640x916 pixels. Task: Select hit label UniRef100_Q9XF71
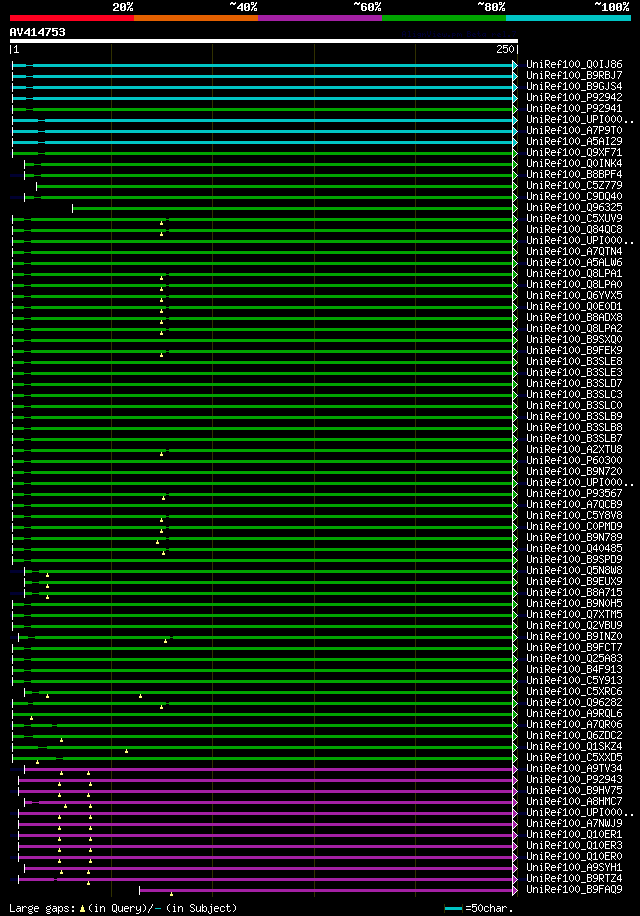574,152
